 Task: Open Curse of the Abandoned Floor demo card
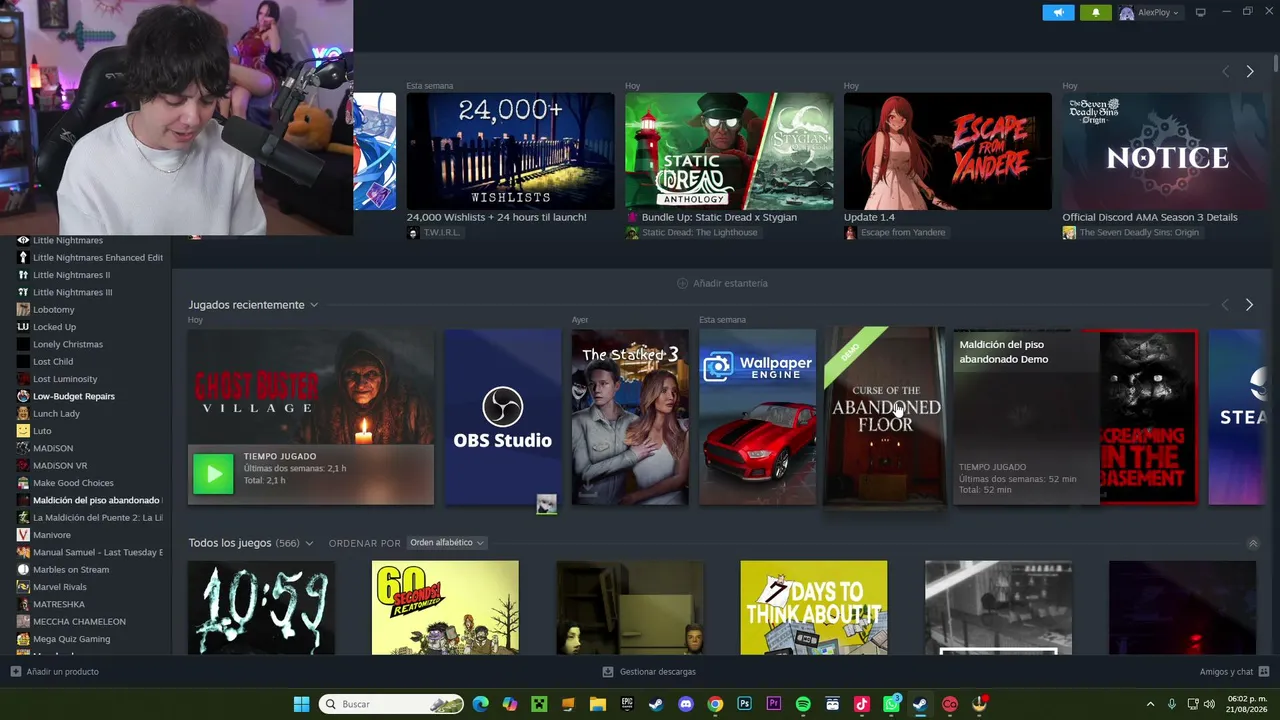(885, 417)
